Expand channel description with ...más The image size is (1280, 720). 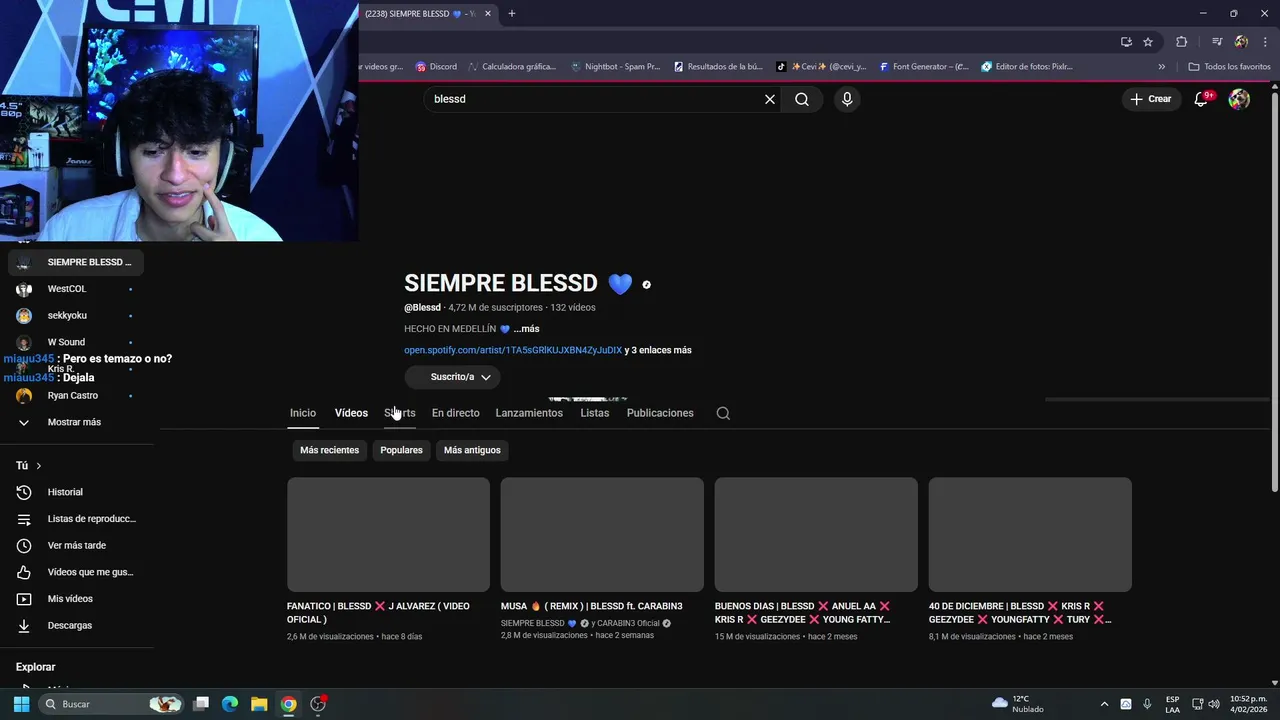(526, 329)
